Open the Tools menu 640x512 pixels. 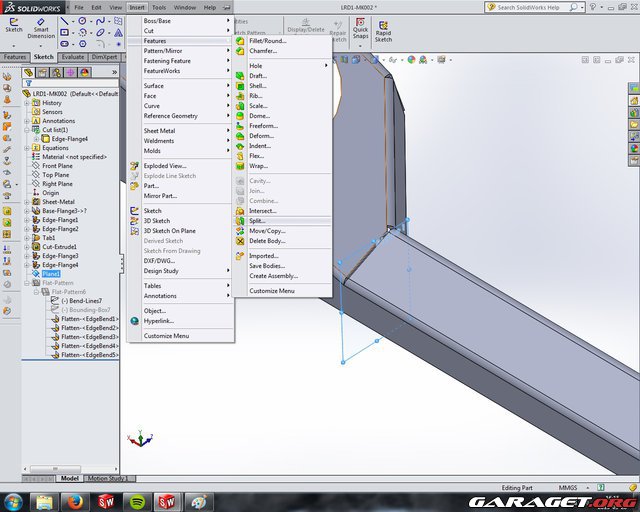coord(159,7)
